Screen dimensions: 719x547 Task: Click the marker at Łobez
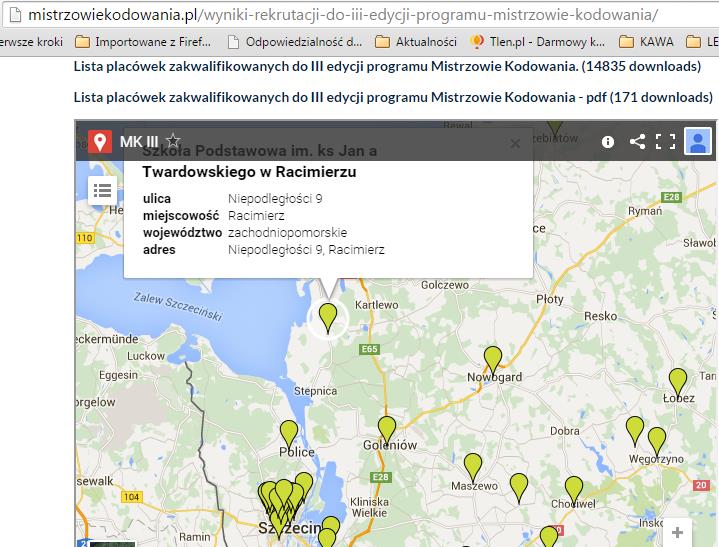pos(678,382)
